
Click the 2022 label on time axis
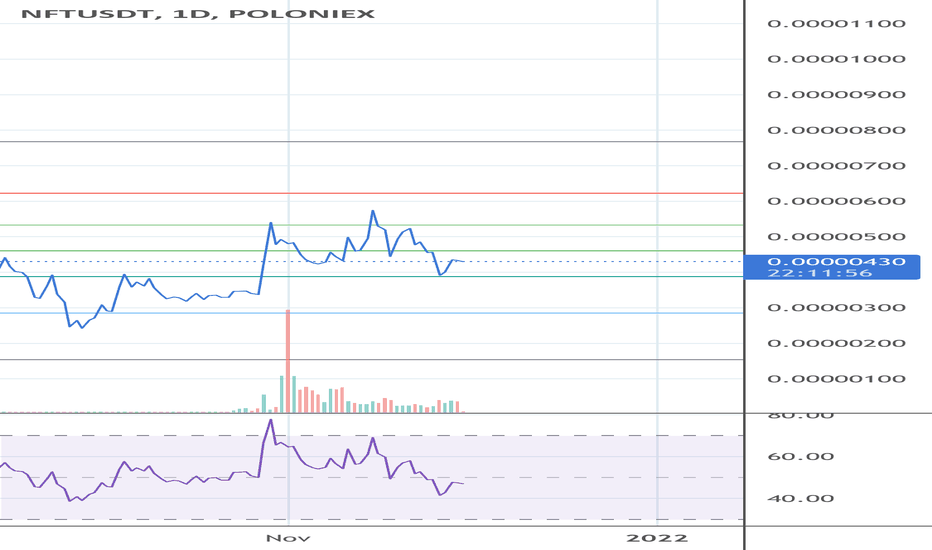pyautogui.click(x=657, y=538)
